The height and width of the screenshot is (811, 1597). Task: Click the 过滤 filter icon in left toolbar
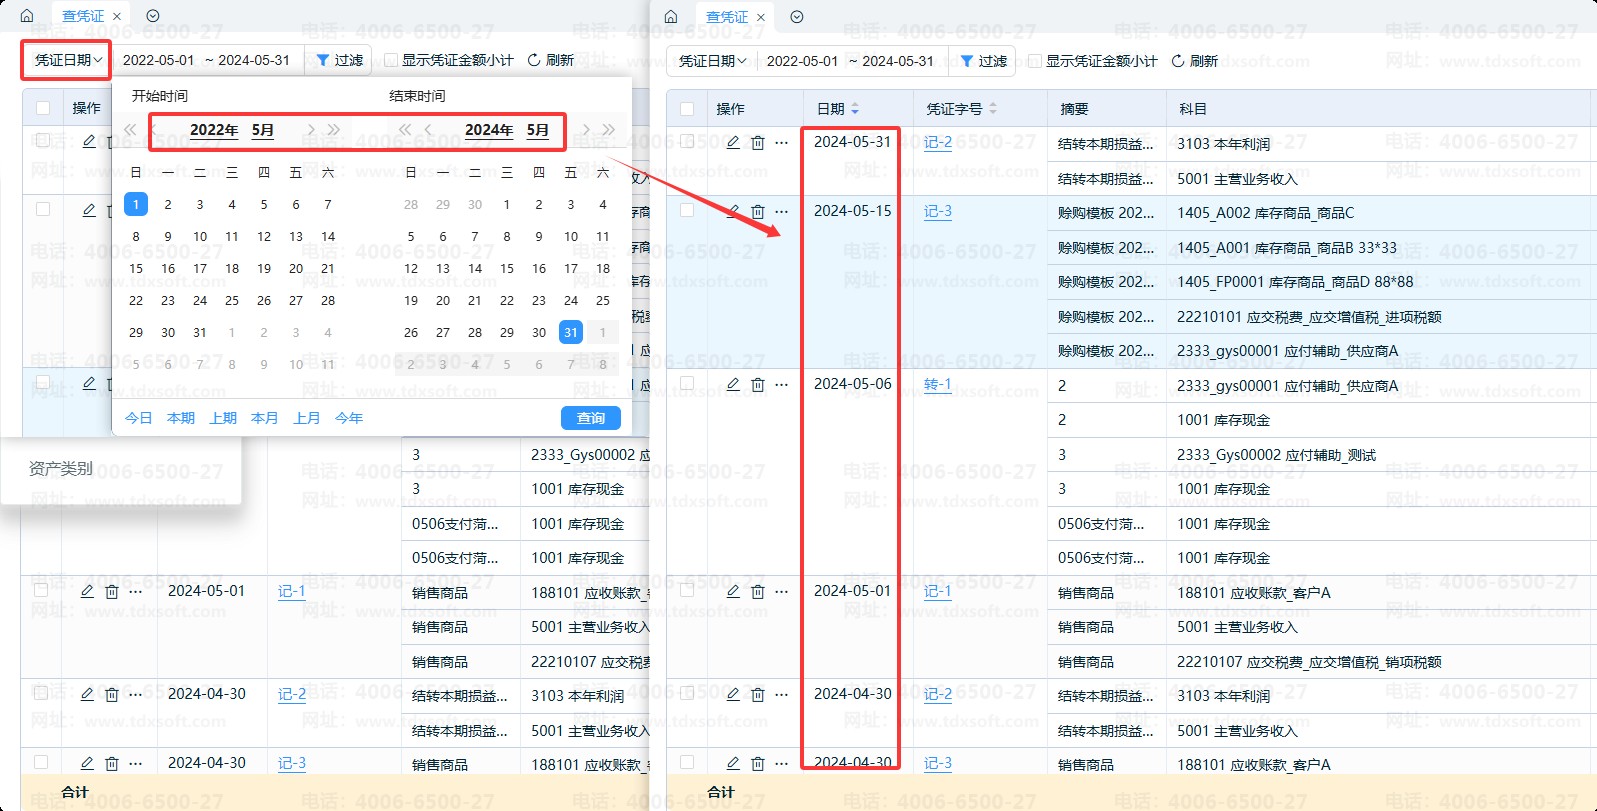[323, 60]
